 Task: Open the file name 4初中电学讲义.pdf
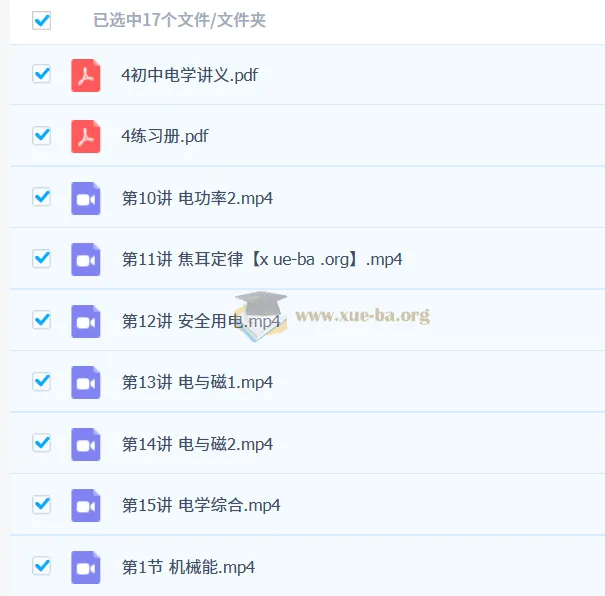click(x=189, y=75)
